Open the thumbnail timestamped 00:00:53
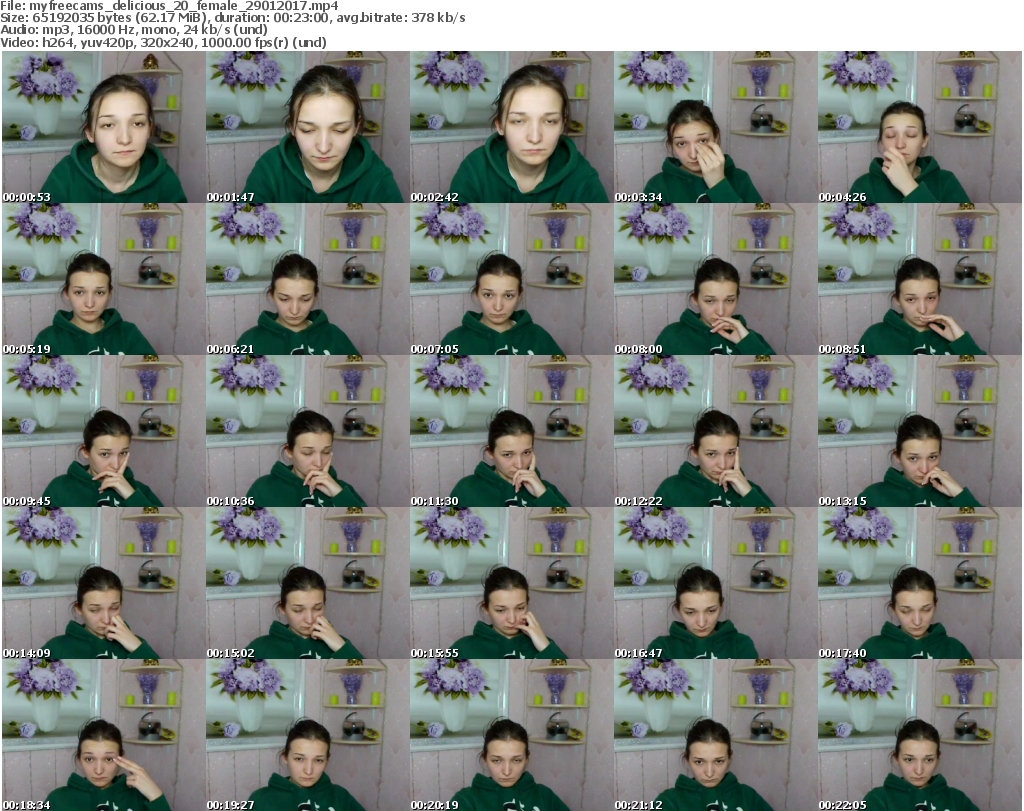This screenshot has height=811, width=1024. point(103,128)
